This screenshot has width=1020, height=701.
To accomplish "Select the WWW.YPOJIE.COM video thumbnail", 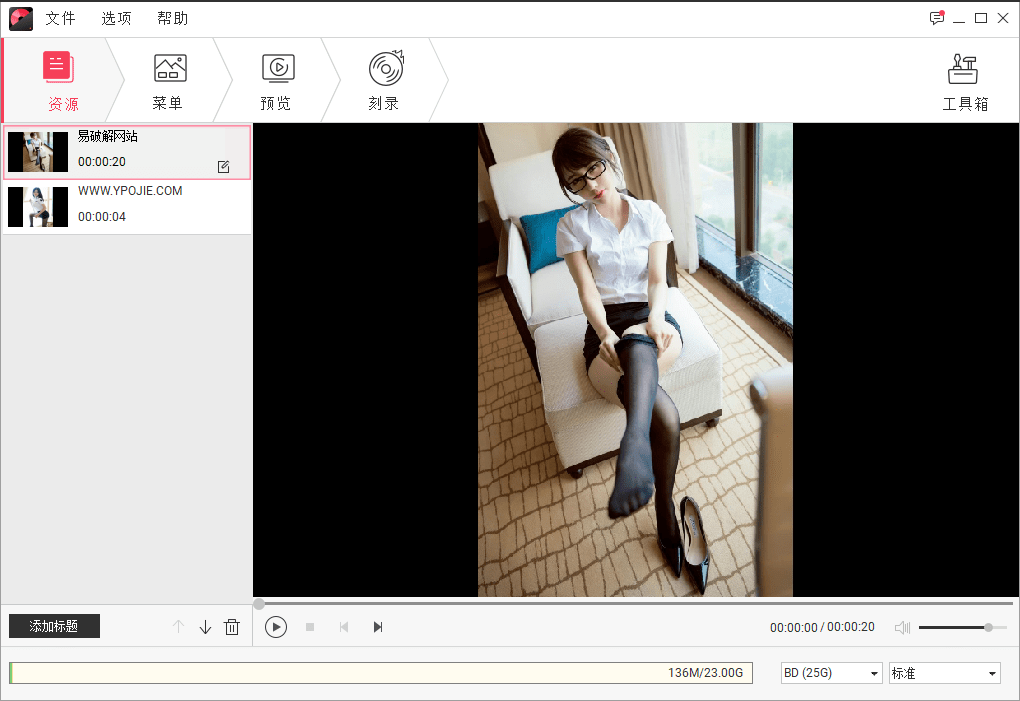I will [37, 206].
